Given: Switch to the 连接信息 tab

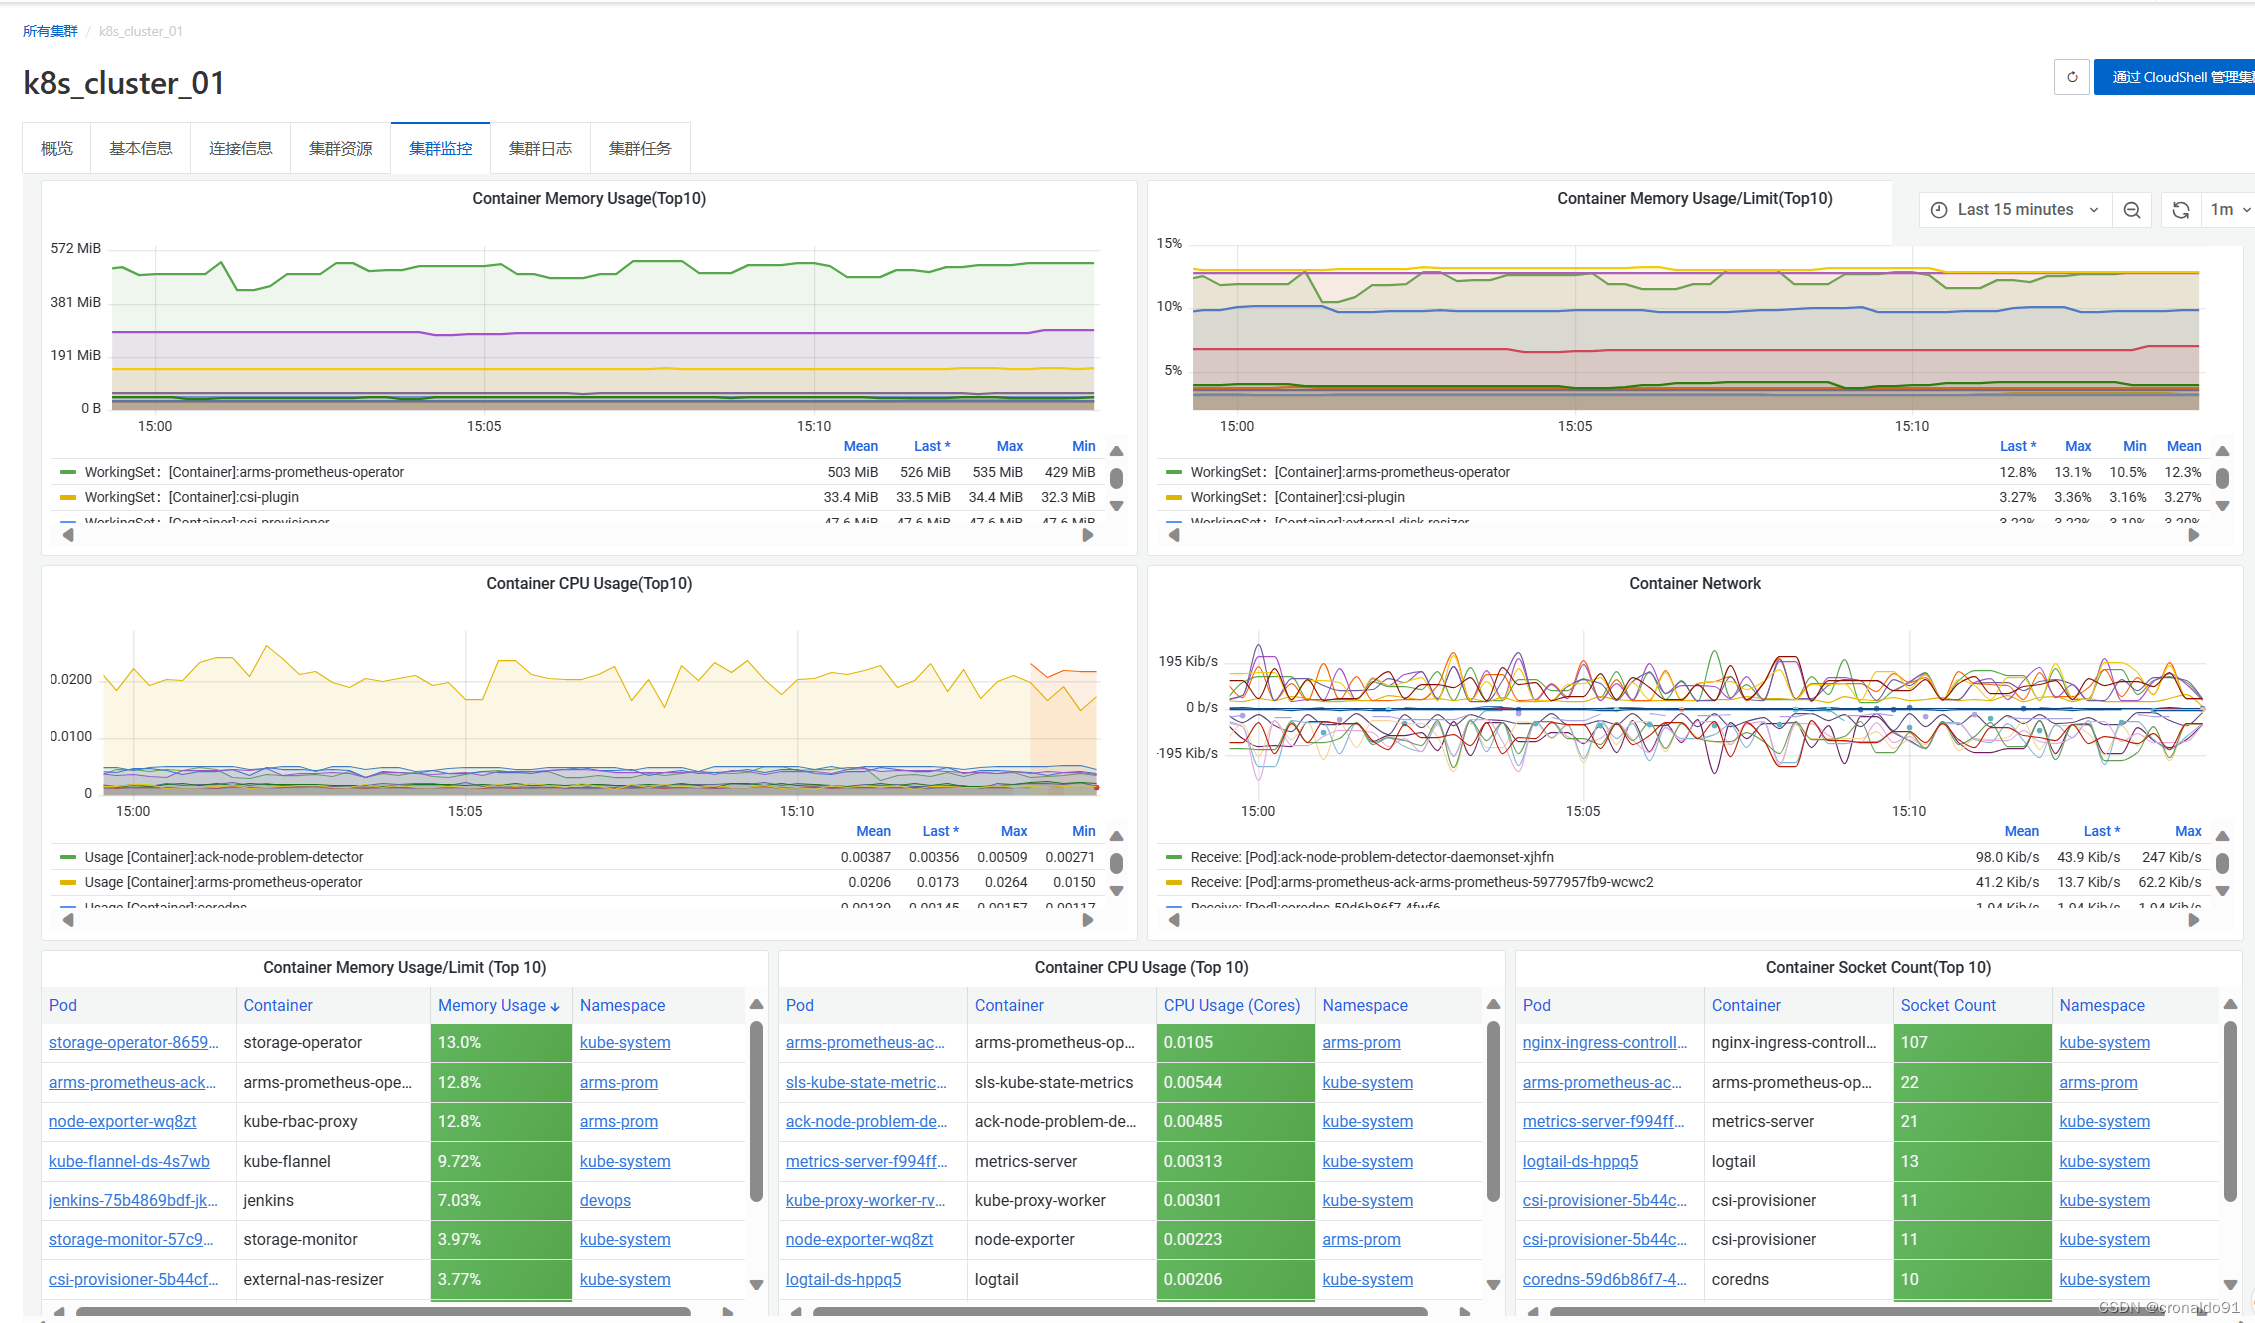Looking at the screenshot, I should click(x=241, y=148).
